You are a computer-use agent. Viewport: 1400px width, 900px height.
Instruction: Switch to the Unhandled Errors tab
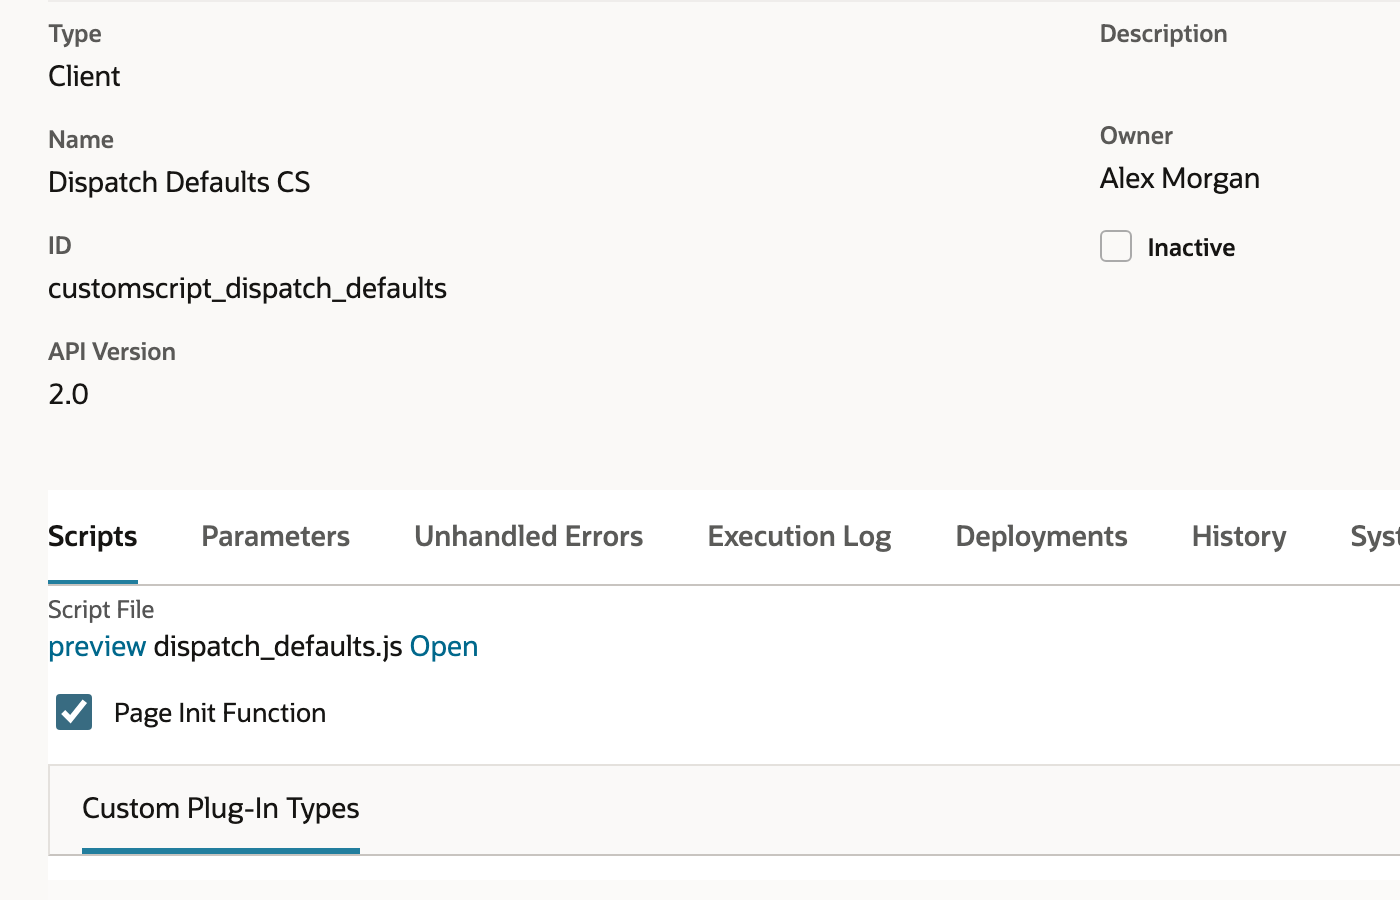(x=529, y=536)
